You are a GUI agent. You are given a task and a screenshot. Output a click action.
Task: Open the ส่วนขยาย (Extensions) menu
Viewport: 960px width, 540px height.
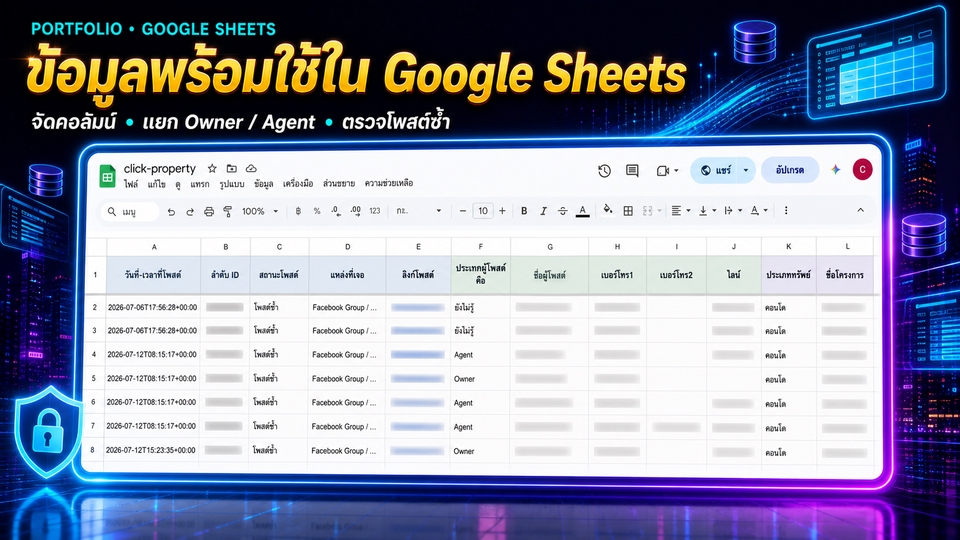(x=339, y=184)
